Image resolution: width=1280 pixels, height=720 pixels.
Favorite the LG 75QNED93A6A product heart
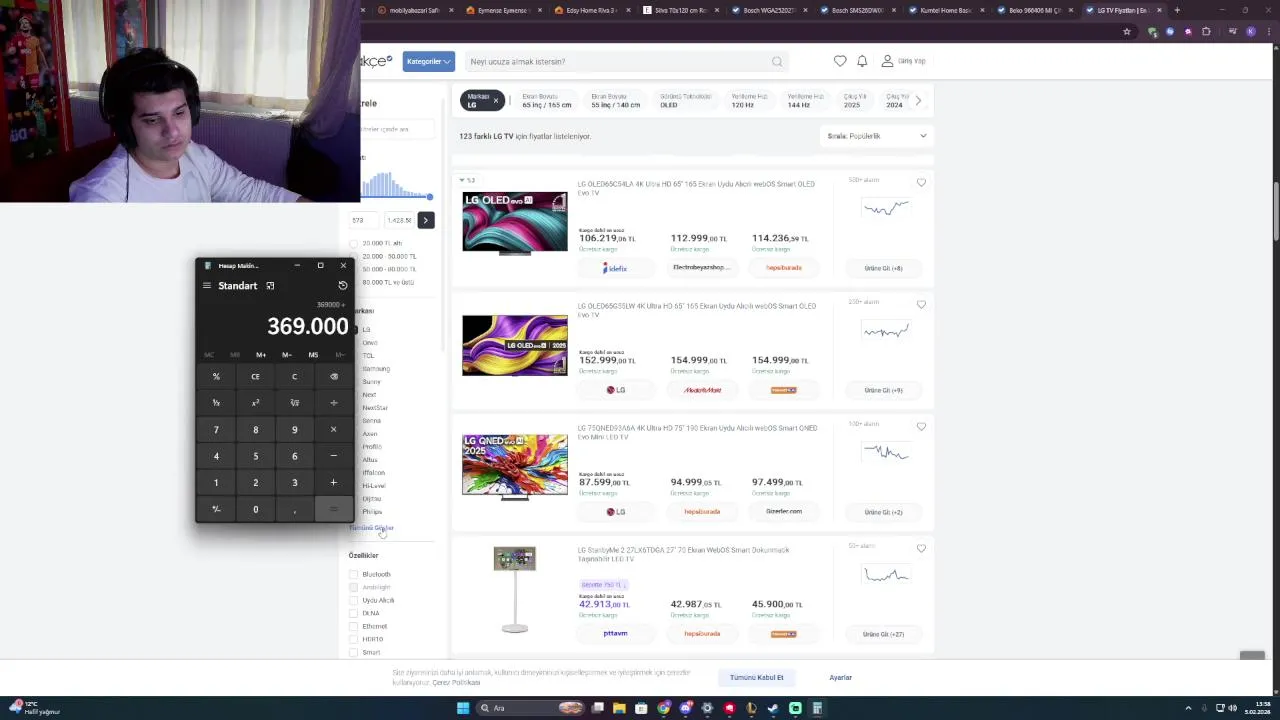point(921,426)
